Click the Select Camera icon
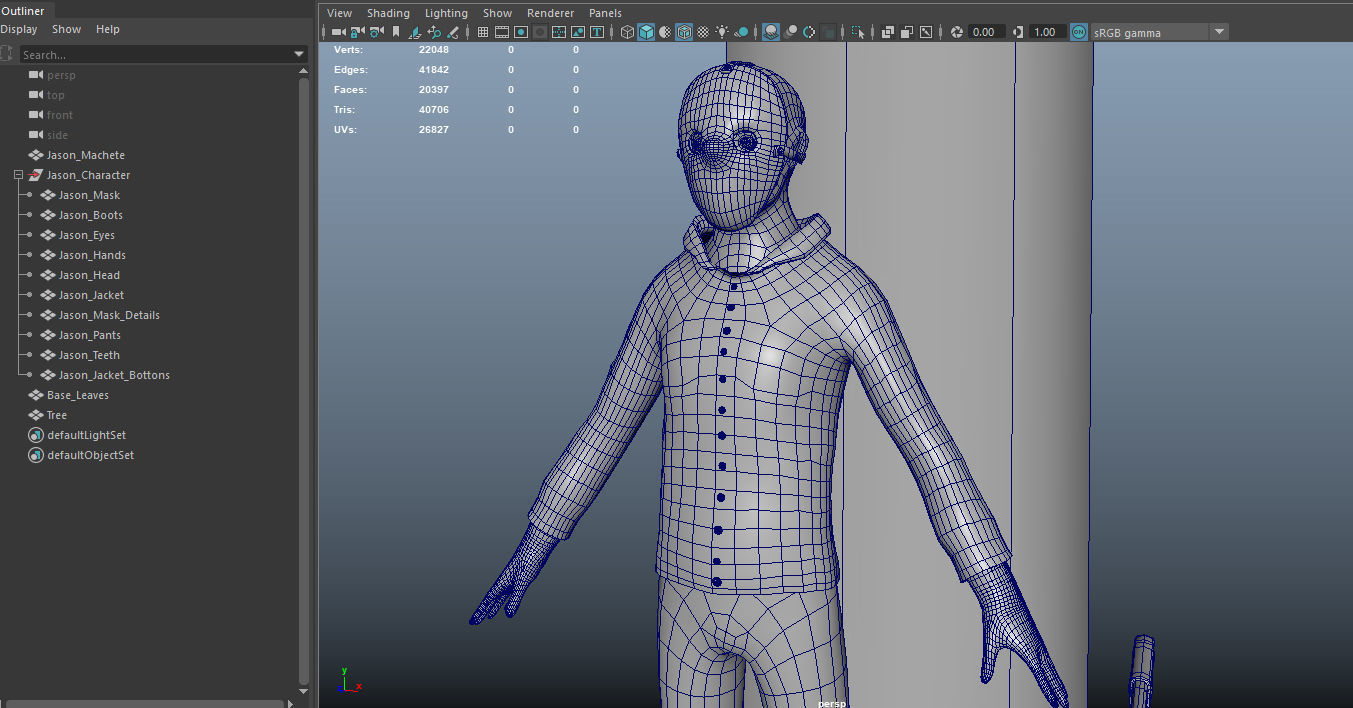Screen dimensions: 1353x708 pyautogui.click(x=339, y=32)
